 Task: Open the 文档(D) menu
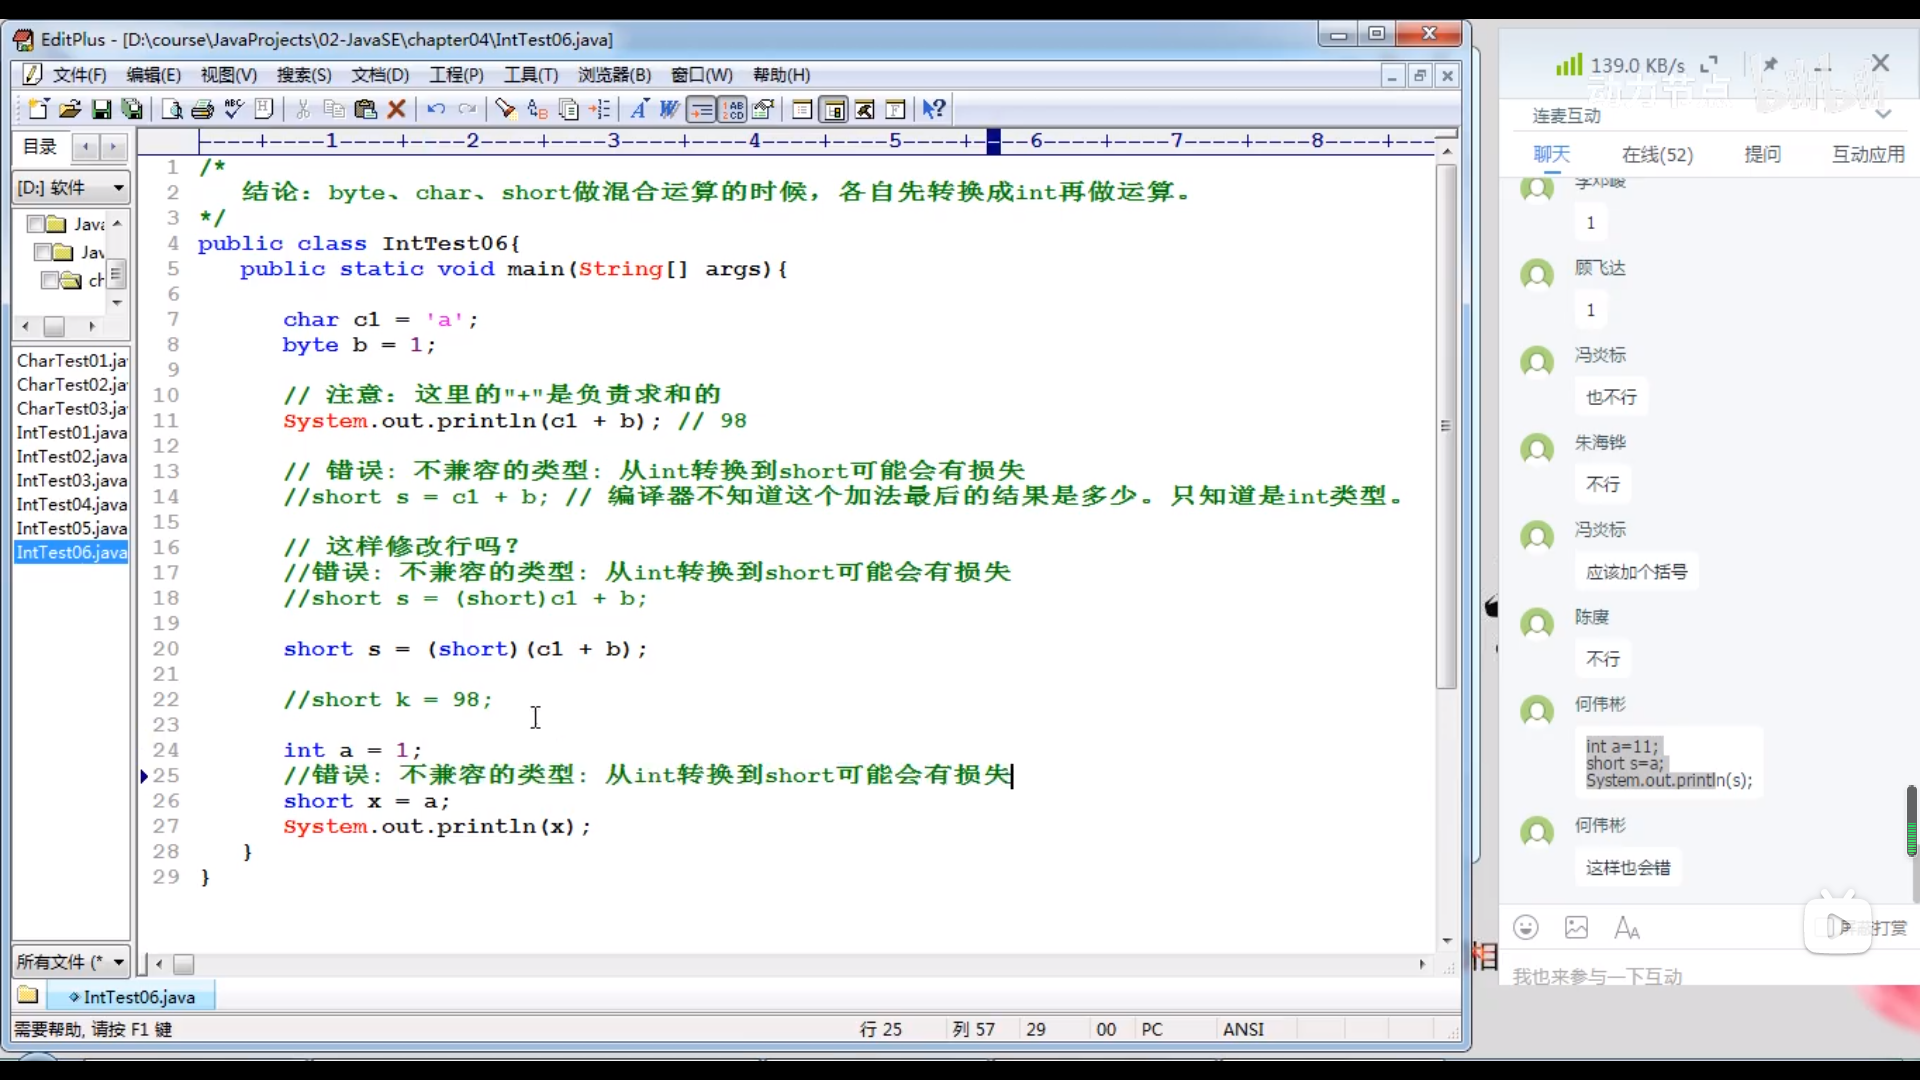(x=380, y=75)
